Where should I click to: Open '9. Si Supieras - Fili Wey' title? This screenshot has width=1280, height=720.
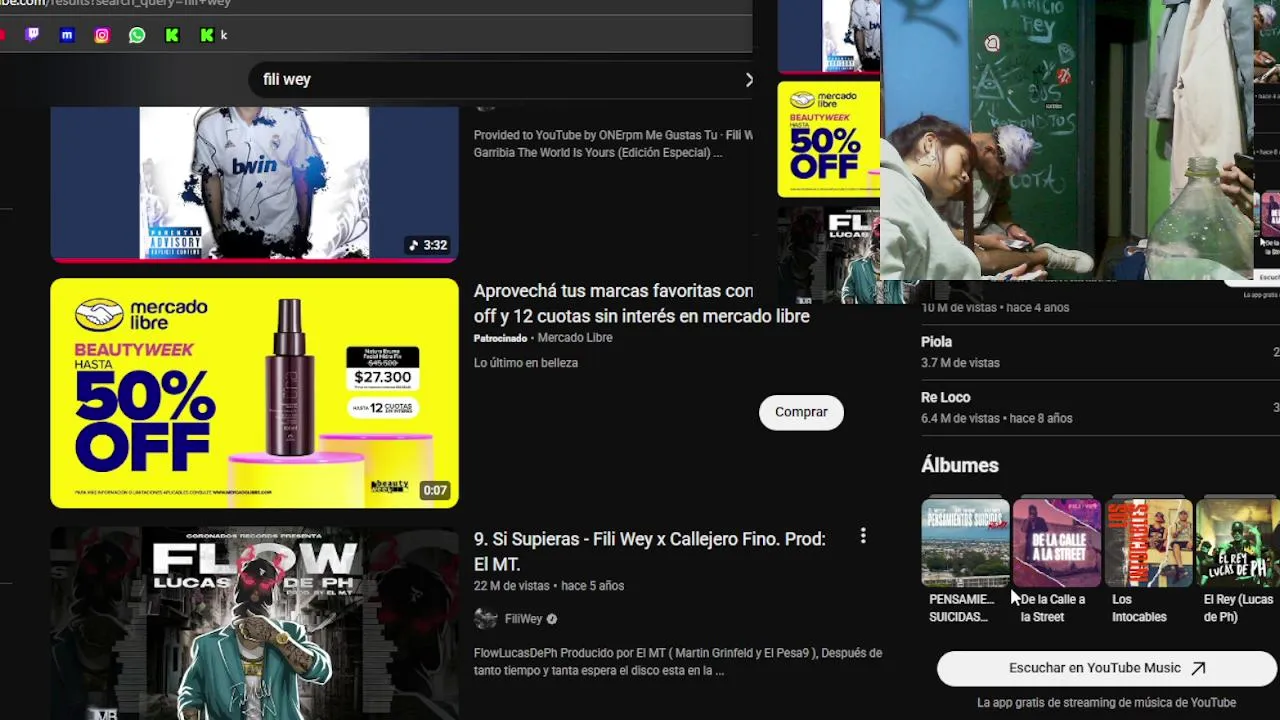(649, 551)
